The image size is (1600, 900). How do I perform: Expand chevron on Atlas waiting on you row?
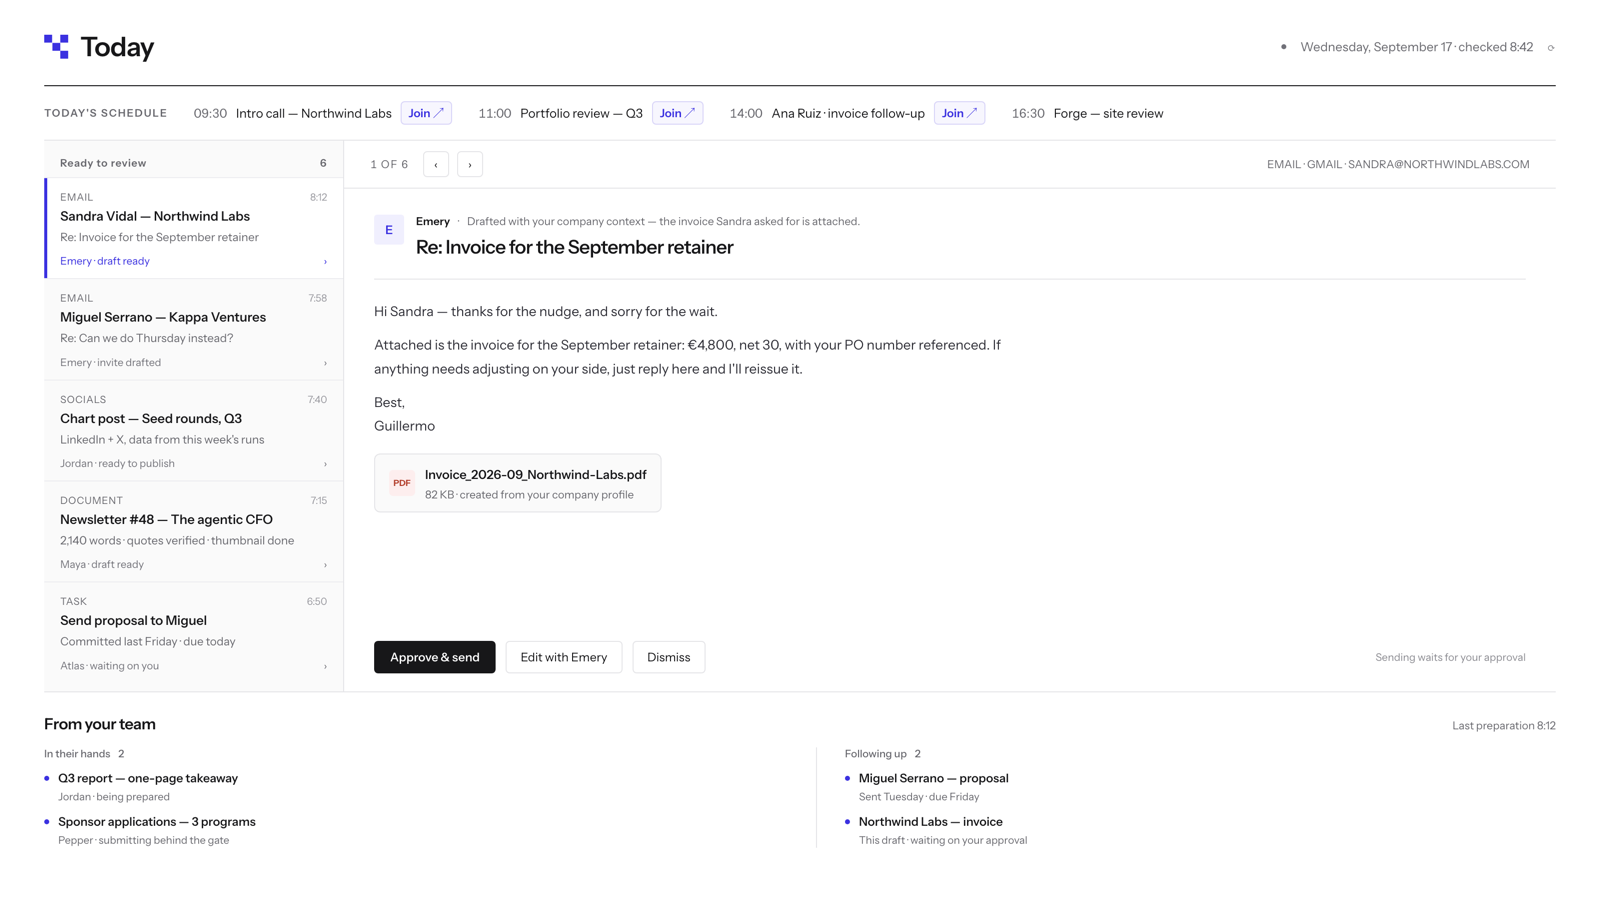pyautogui.click(x=325, y=666)
